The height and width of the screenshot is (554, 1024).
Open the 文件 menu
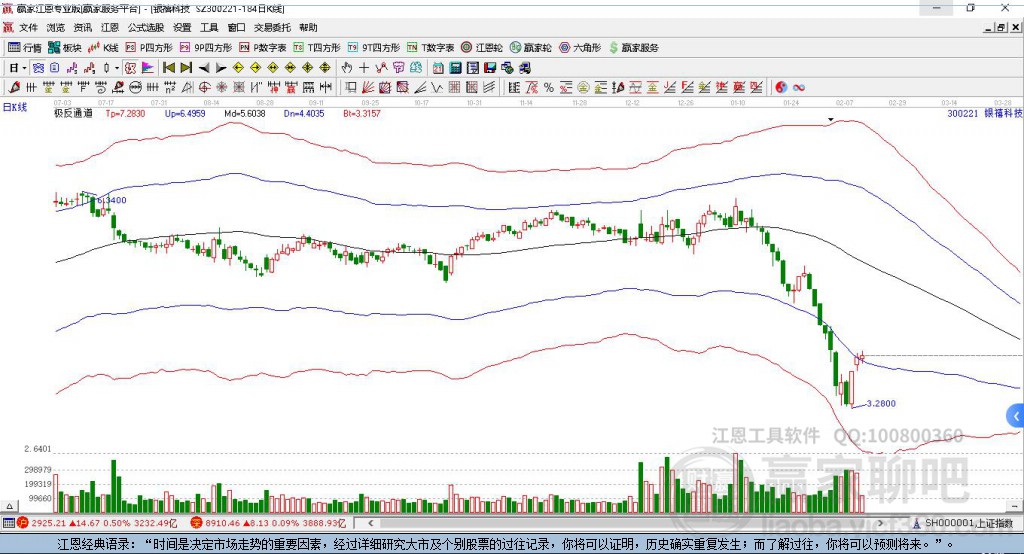[x=28, y=27]
